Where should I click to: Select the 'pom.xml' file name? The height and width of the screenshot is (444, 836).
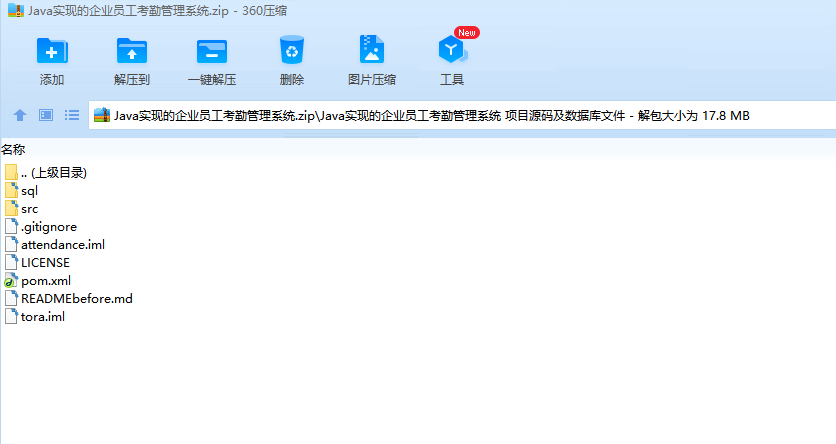coord(46,281)
